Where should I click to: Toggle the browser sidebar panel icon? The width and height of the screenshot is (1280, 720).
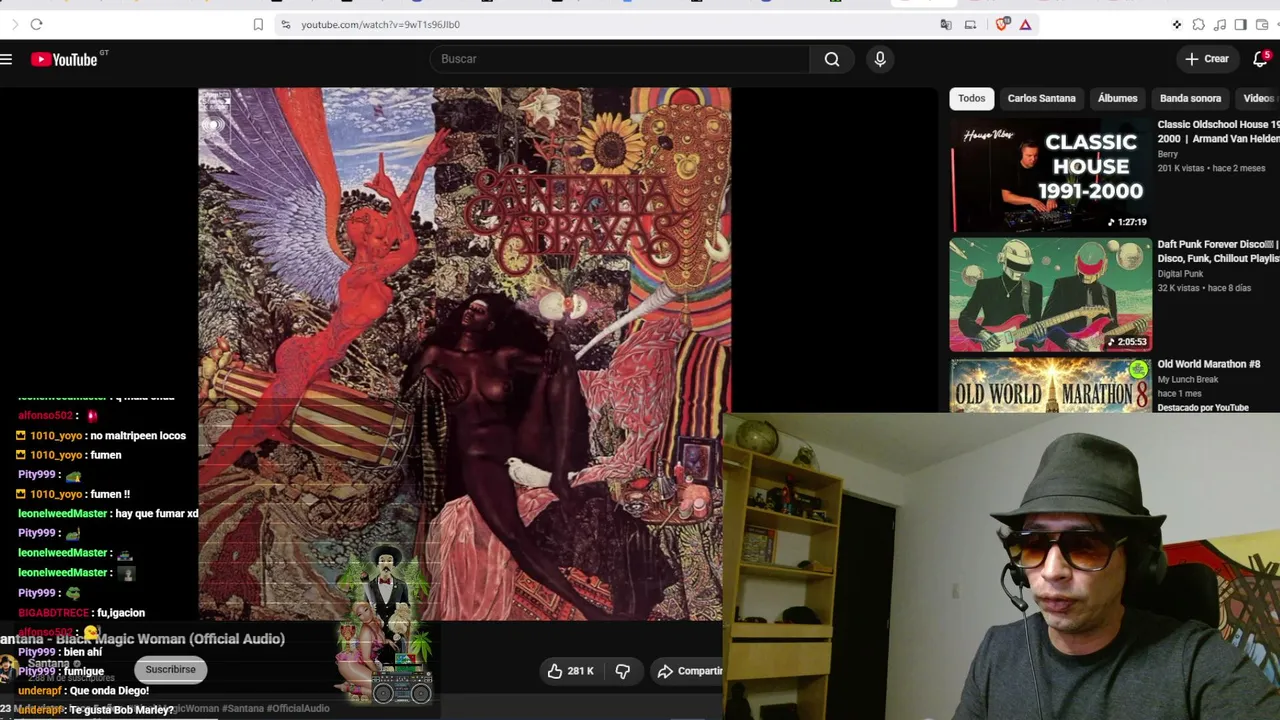tap(1240, 24)
